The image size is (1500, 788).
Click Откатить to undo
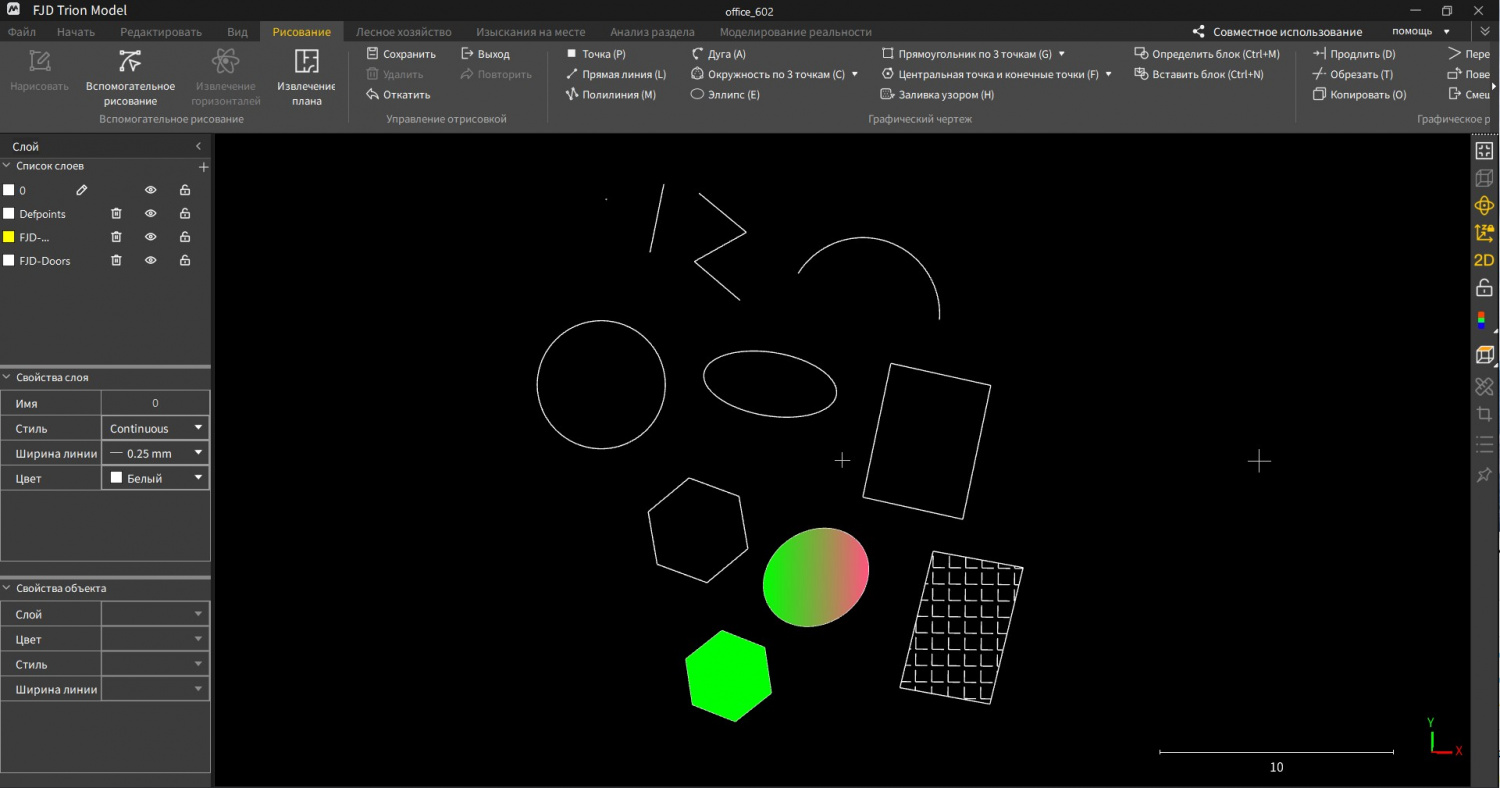click(x=398, y=94)
